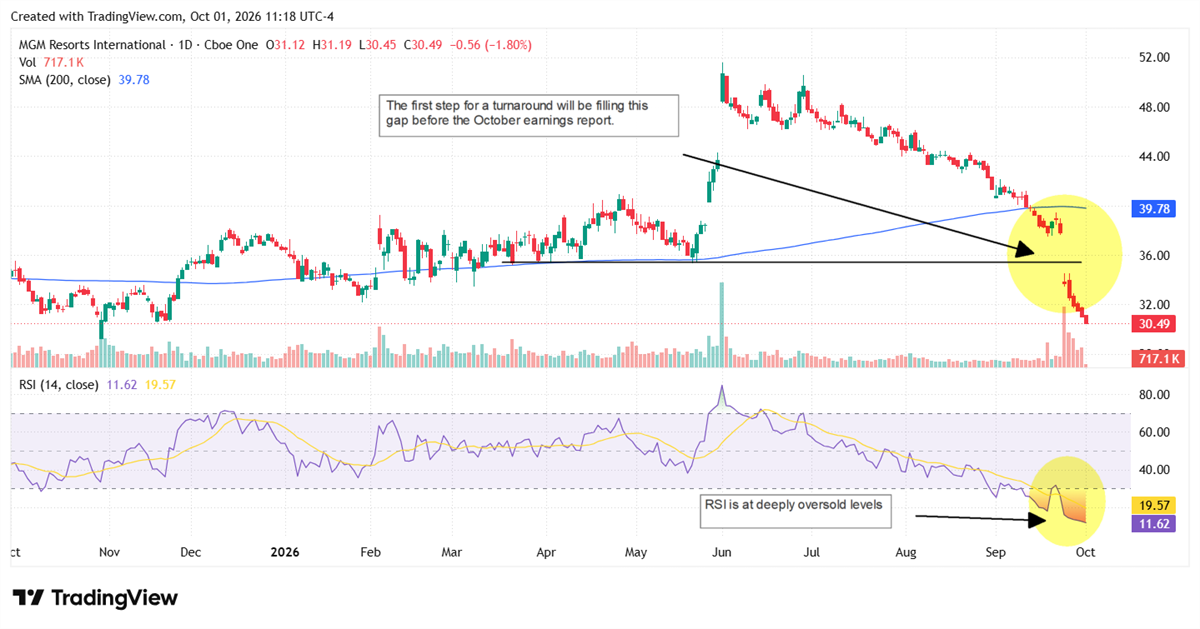Click the 'C30.49' close value in header
This screenshot has height=629, width=1200.
pyautogui.click(x=424, y=45)
